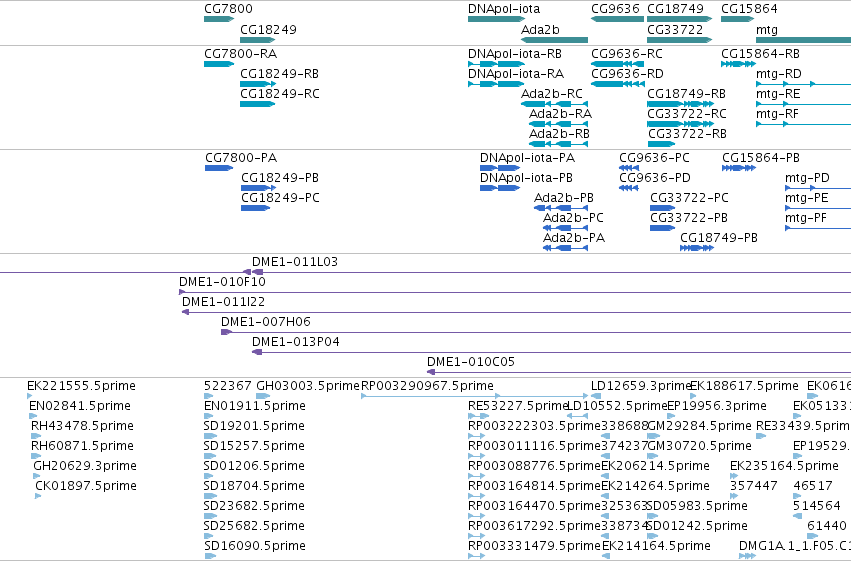Image resolution: width=851 pixels, height=561 pixels.
Task: Click protein Ada2b-PA
Action: point(566,248)
